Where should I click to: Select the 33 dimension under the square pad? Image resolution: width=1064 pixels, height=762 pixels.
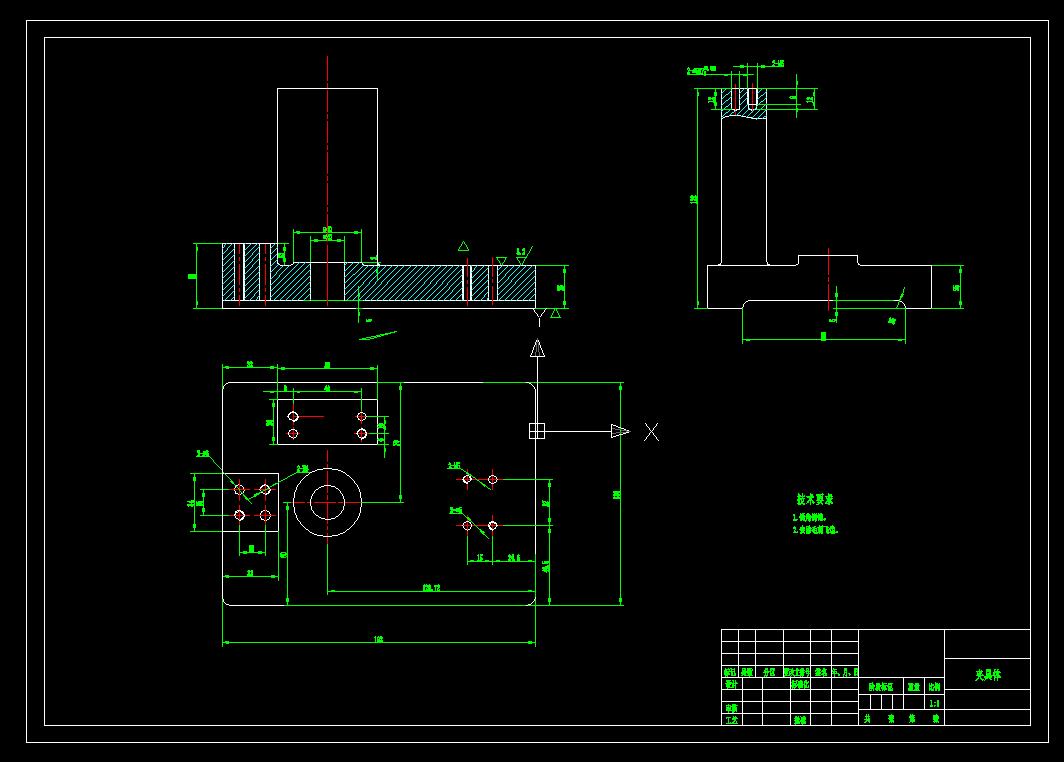click(250, 573)
